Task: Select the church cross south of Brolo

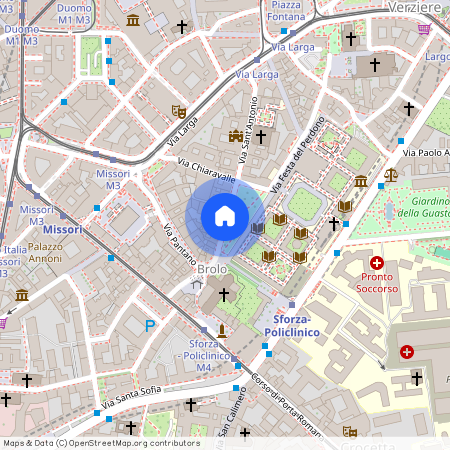Action: point(224,295)
